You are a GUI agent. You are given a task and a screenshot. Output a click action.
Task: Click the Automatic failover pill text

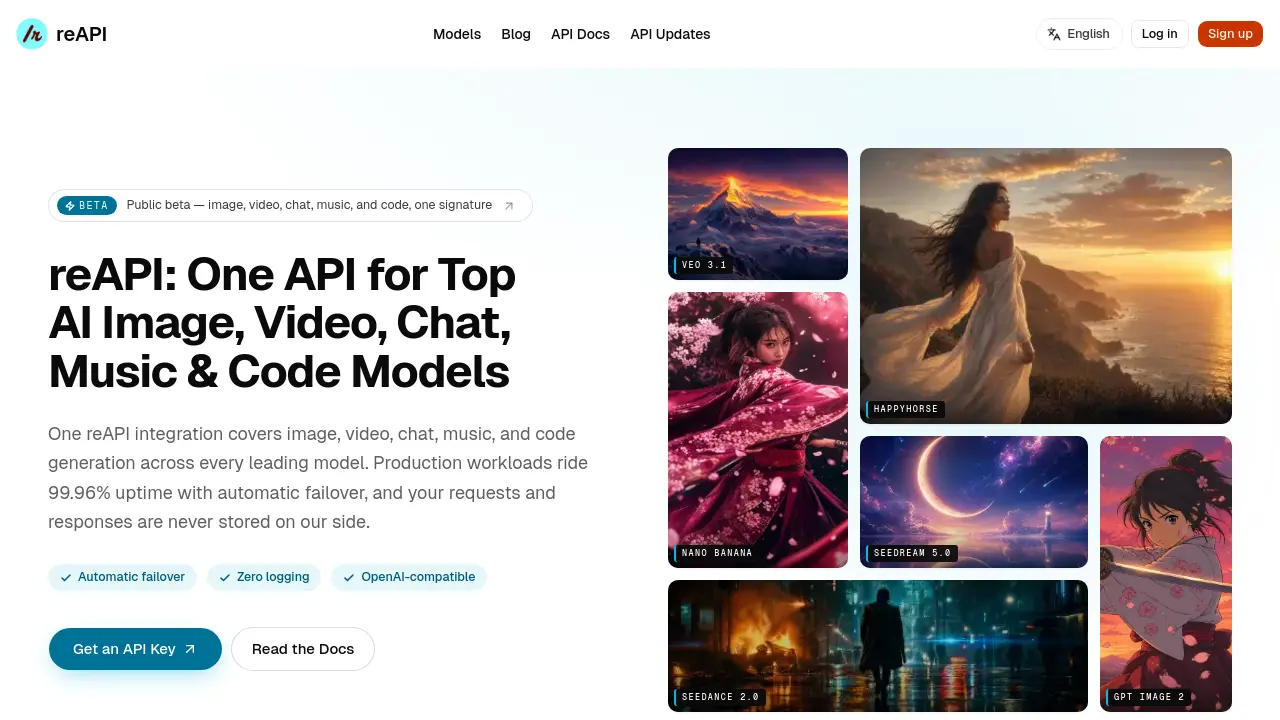(131, 577)
